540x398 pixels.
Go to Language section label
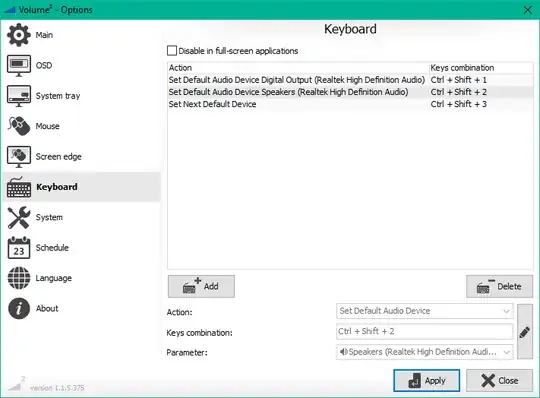point(54,278)
